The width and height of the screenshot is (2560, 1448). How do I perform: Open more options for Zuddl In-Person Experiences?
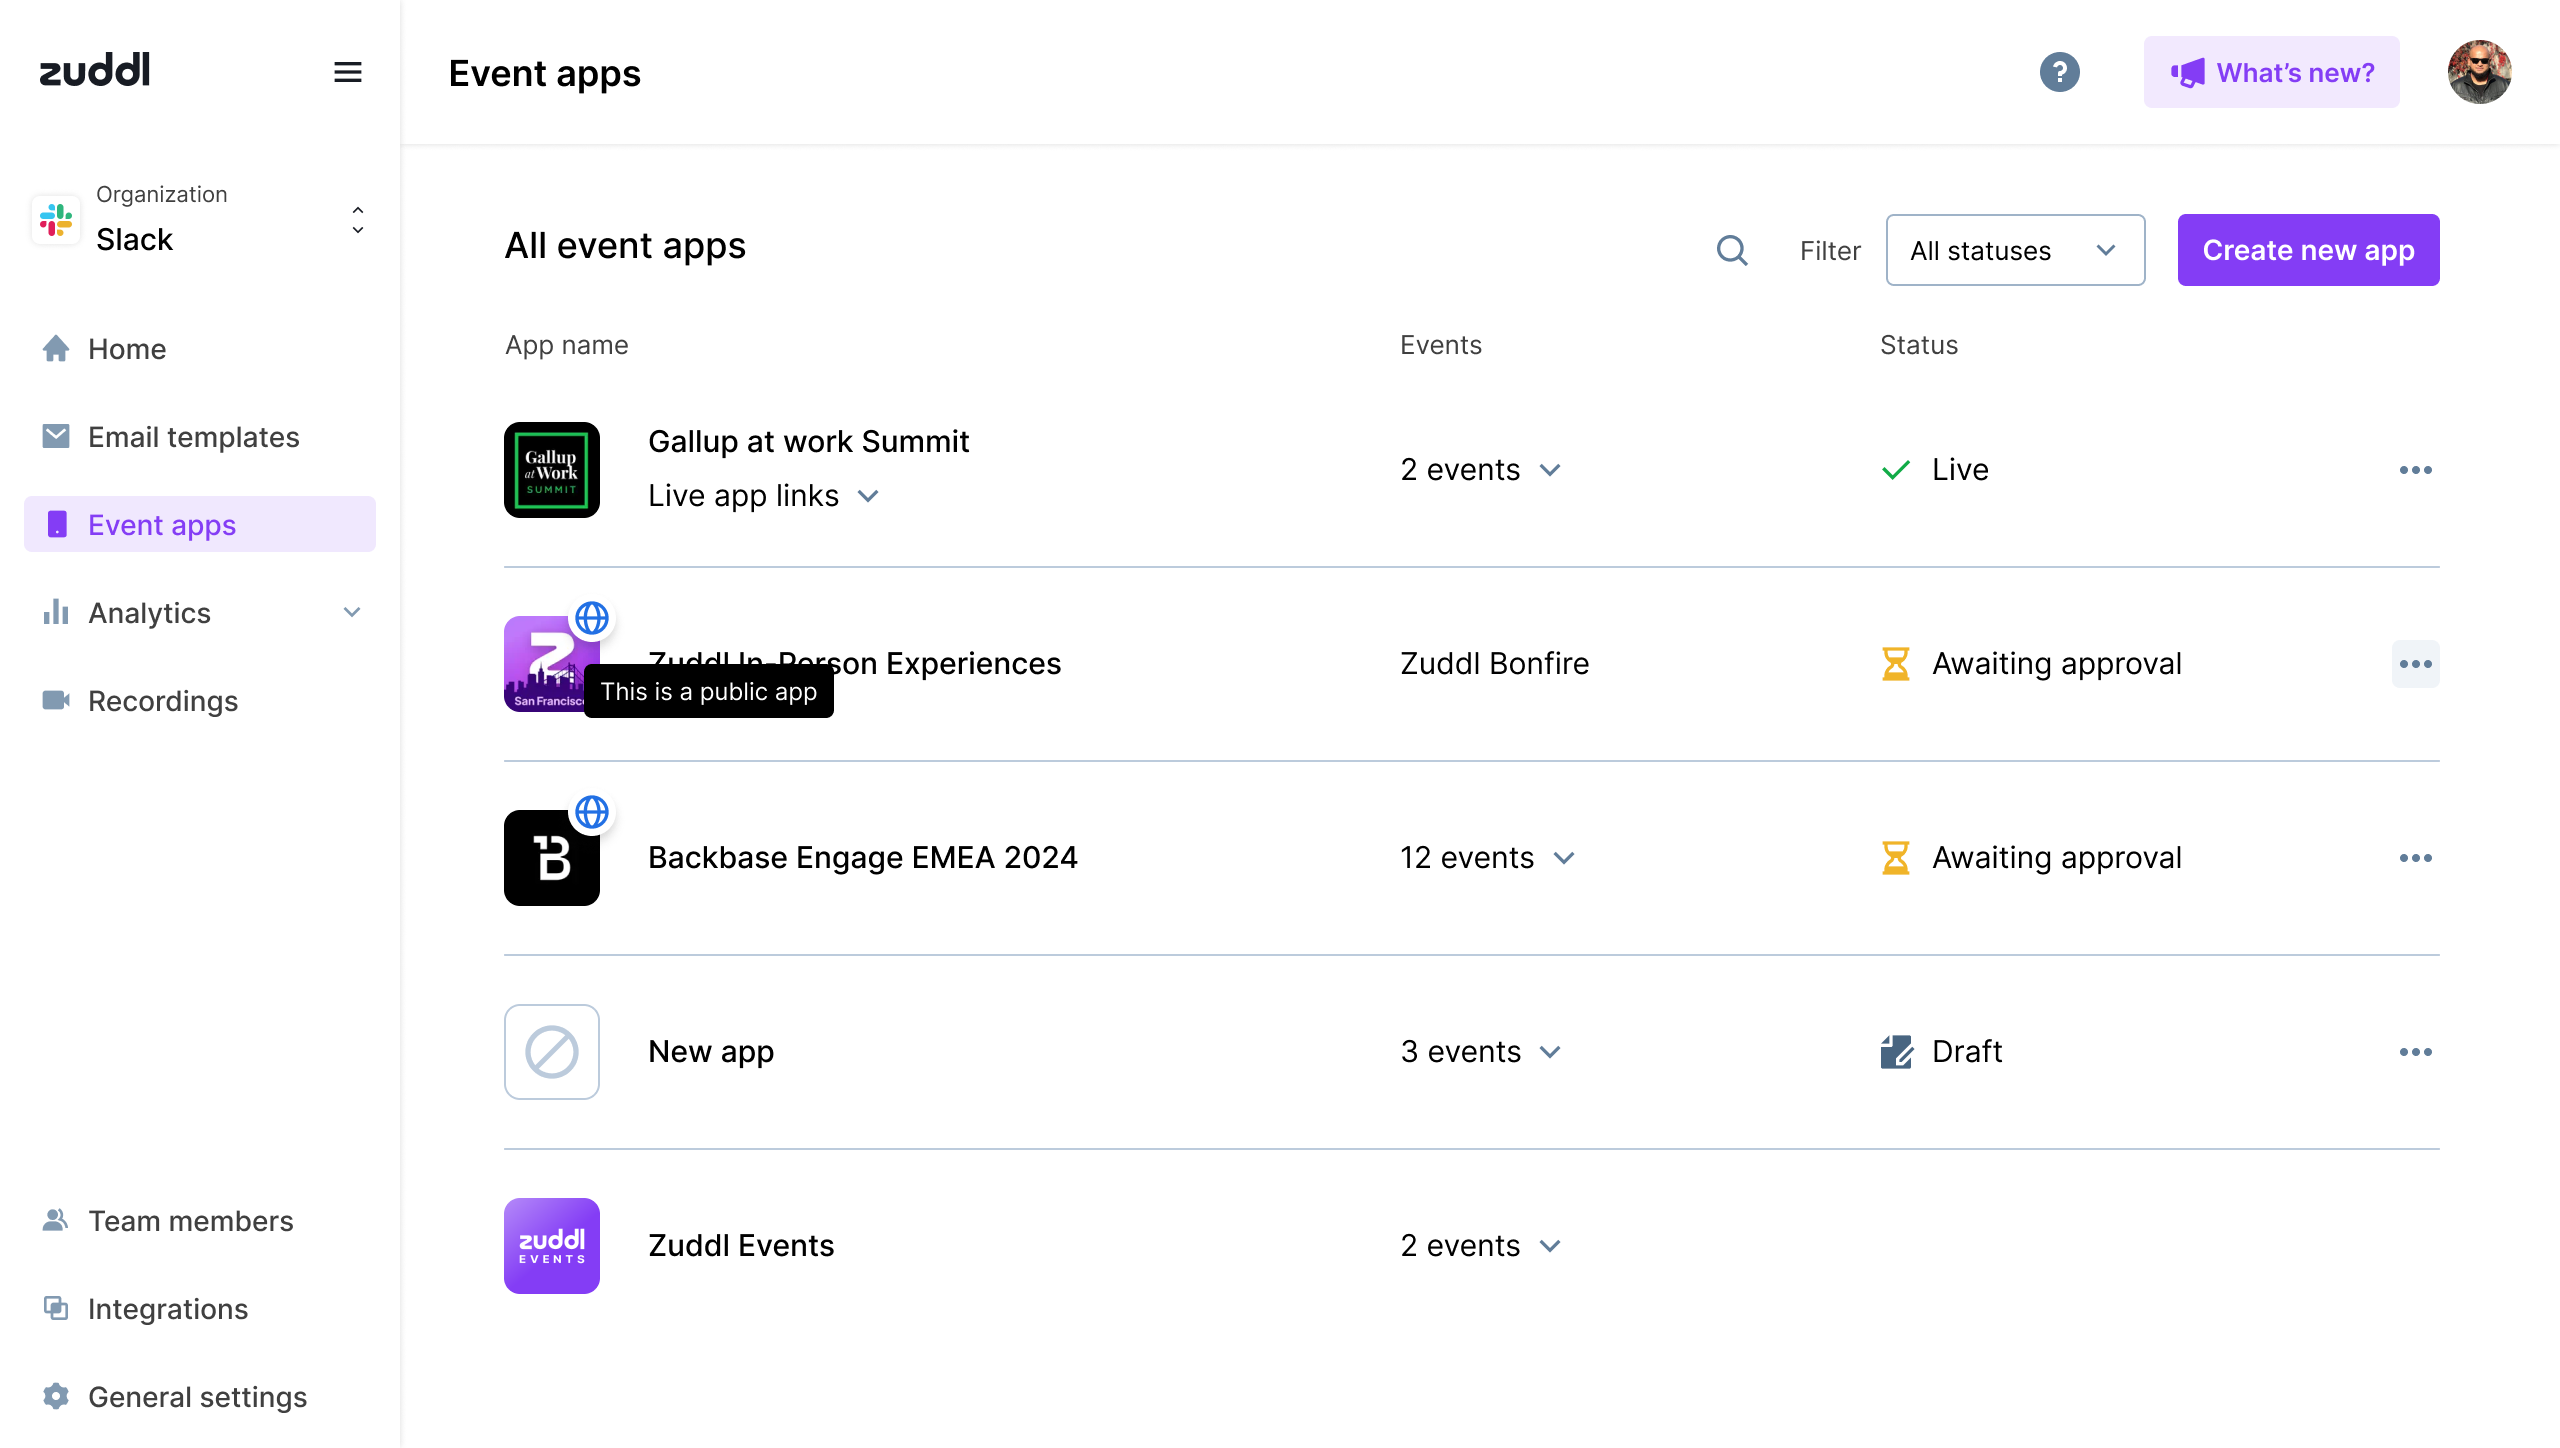click(x=2415, y=664)
